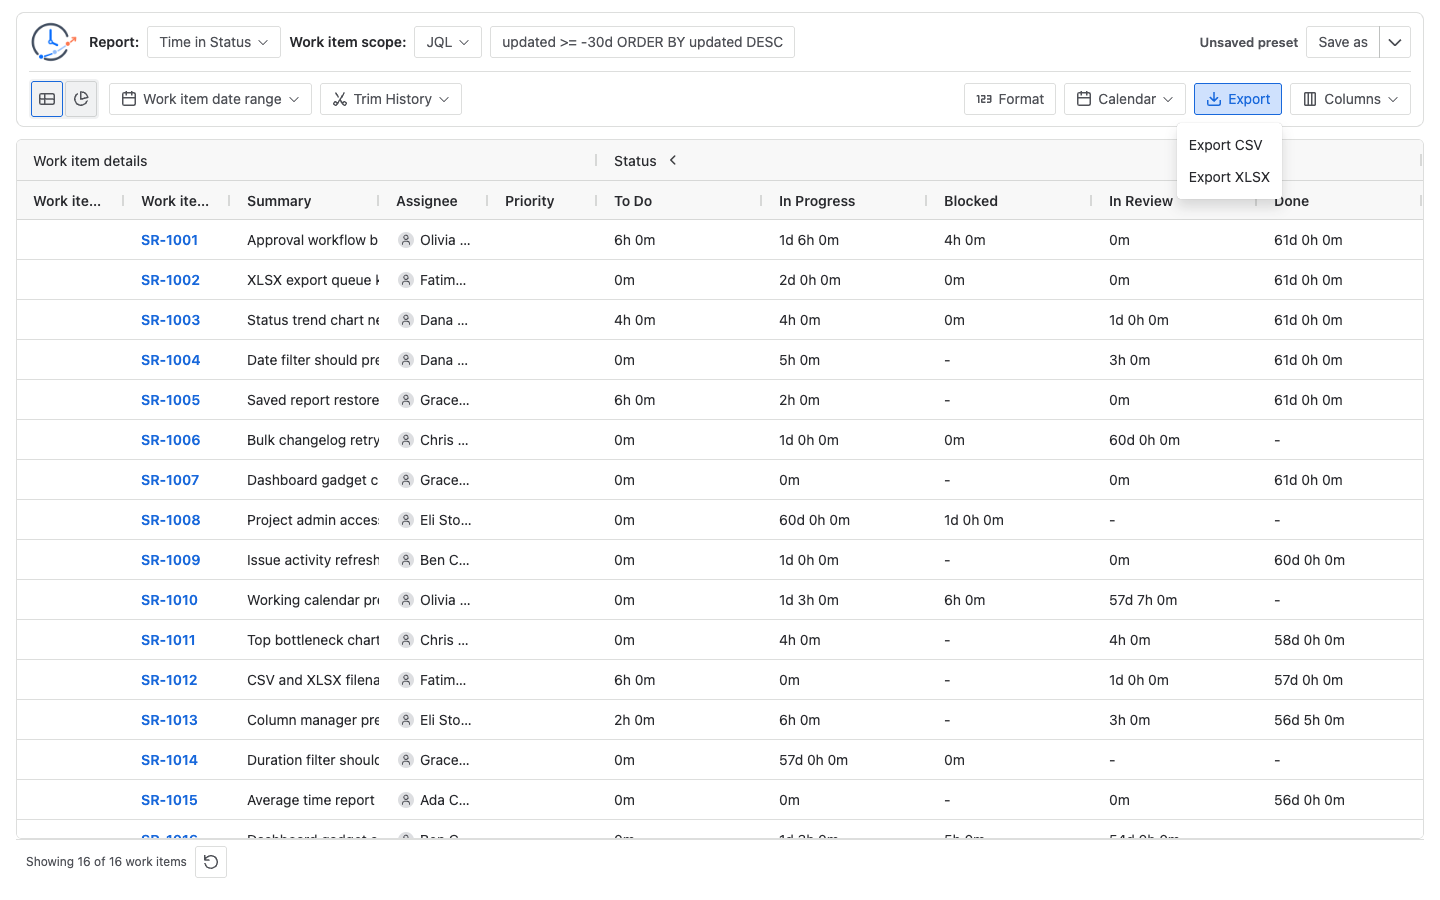Open issue link SR-1009
This screenshot has height=900, width=1440.
coord(170,560)
